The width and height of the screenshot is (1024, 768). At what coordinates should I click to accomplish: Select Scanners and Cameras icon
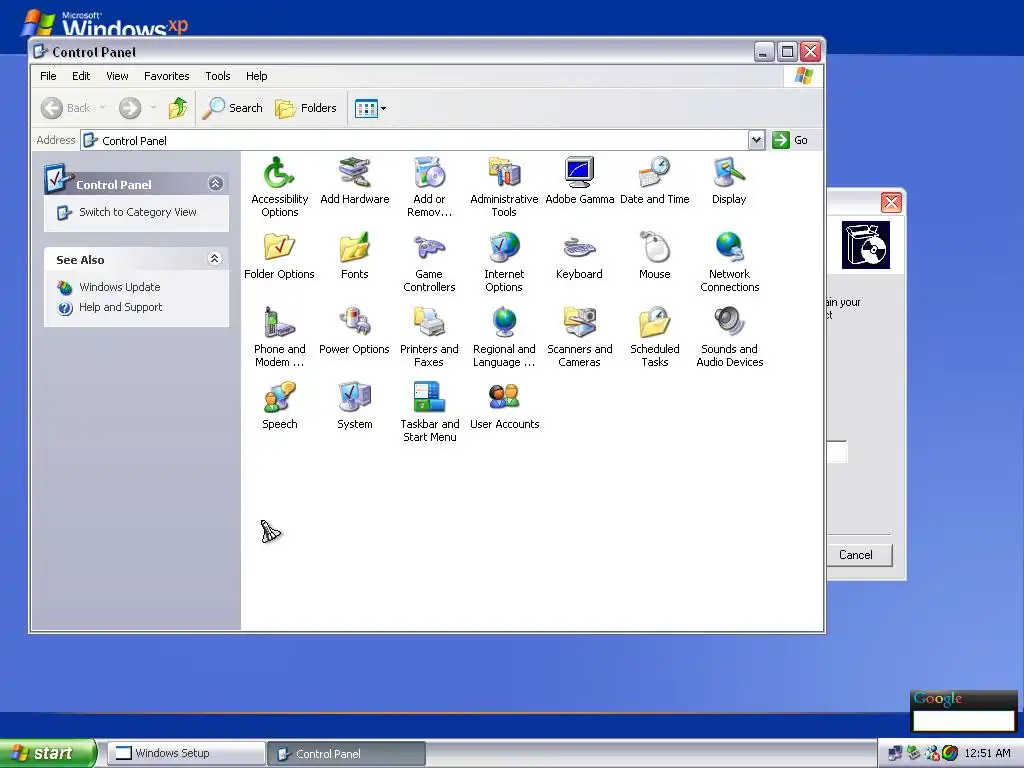pyautogui.click(x=579, y=323)
